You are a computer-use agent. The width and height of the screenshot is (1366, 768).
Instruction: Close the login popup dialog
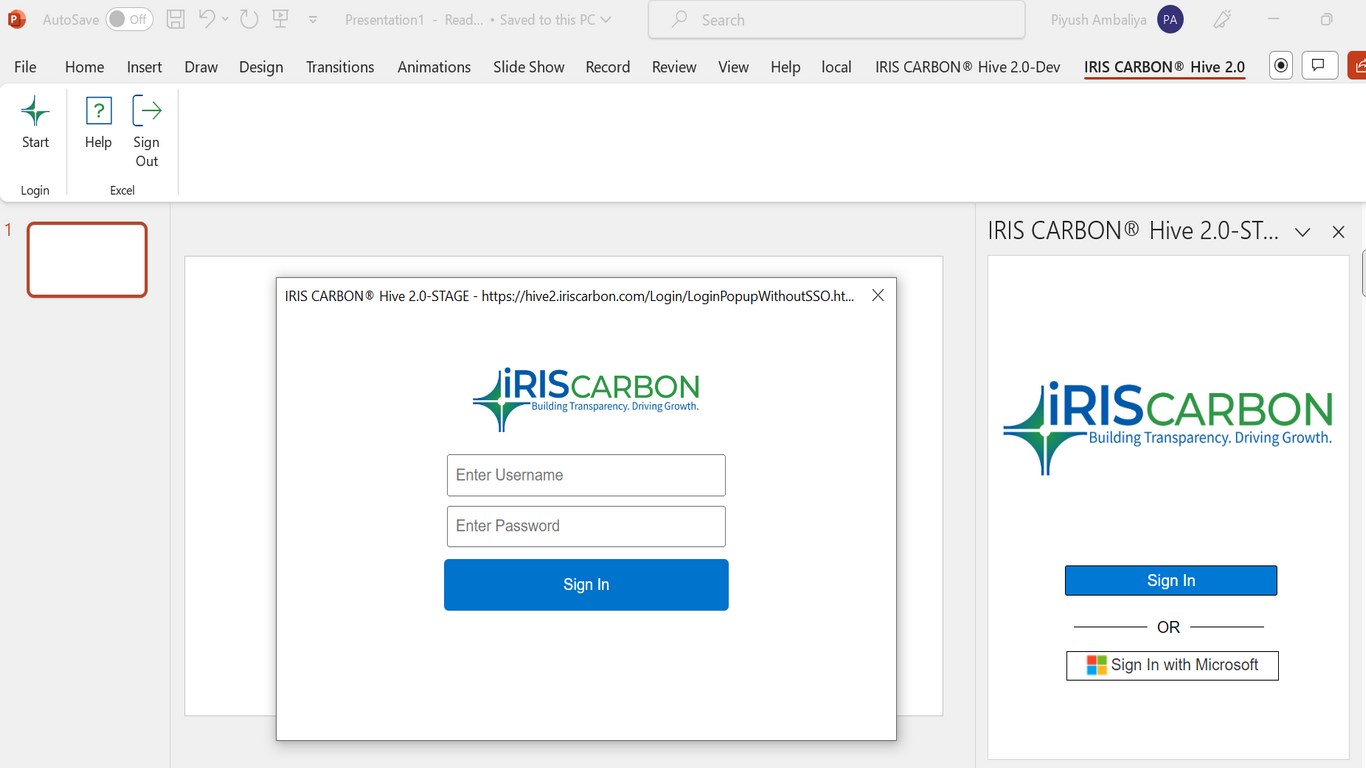coord(878,295)
